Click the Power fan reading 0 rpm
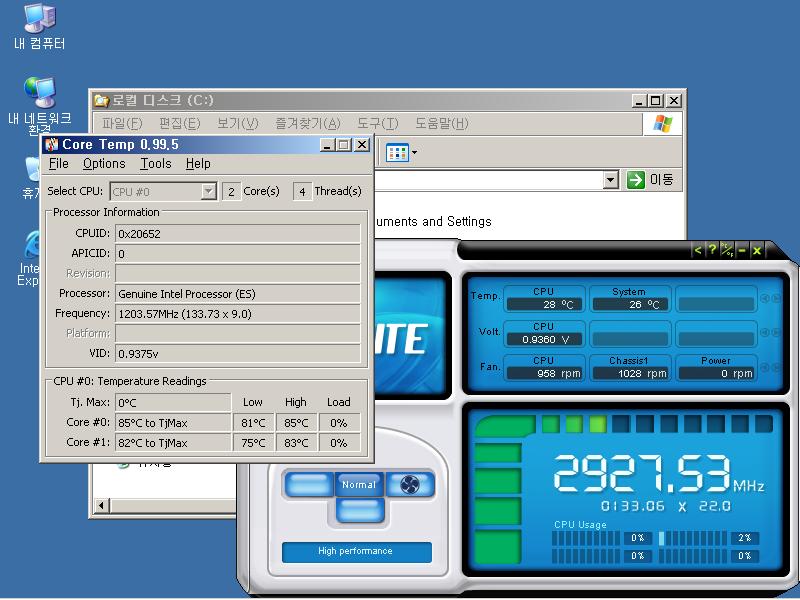 [716, 373]
